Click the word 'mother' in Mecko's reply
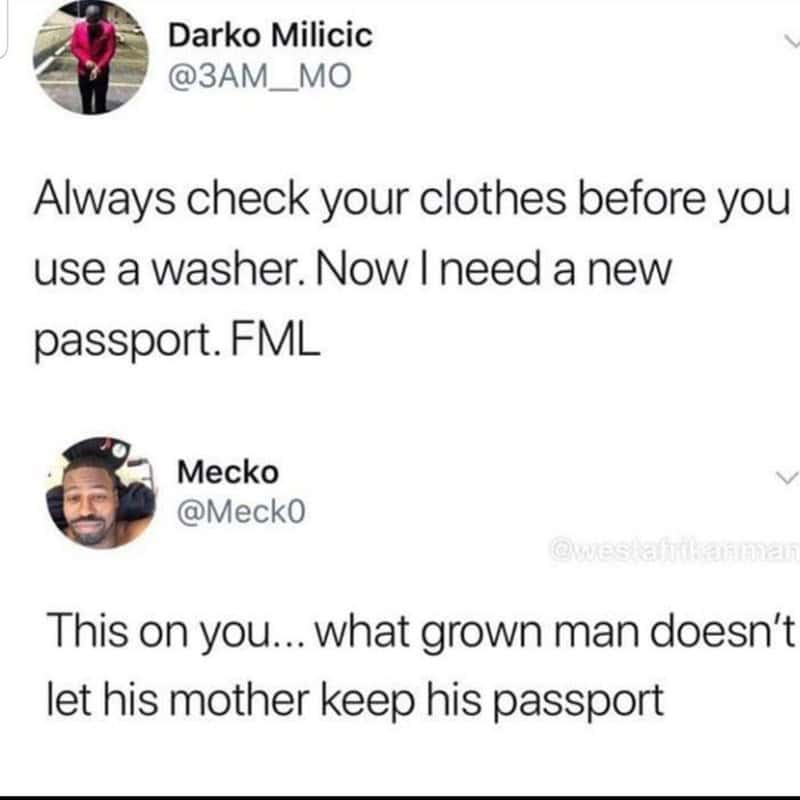The width and height of the screenshot is (800, 800). click(239, 700)
